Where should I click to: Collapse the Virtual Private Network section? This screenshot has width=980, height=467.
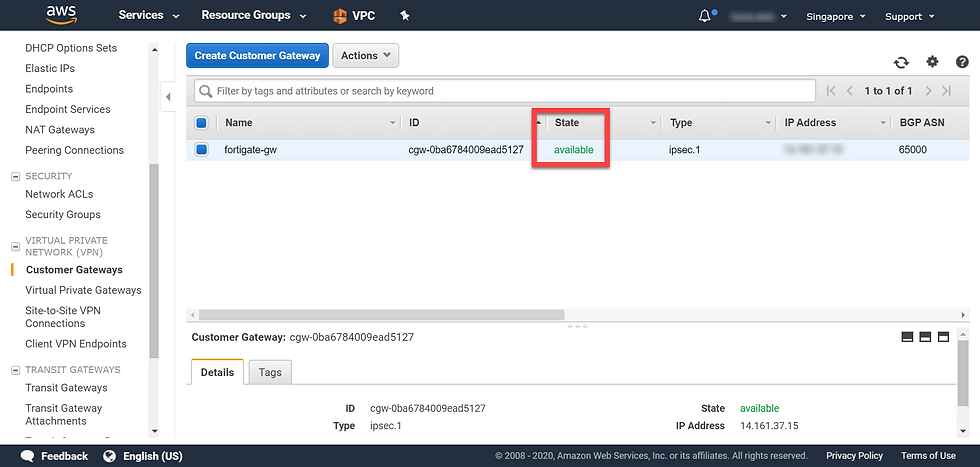[x=16, y=246]
